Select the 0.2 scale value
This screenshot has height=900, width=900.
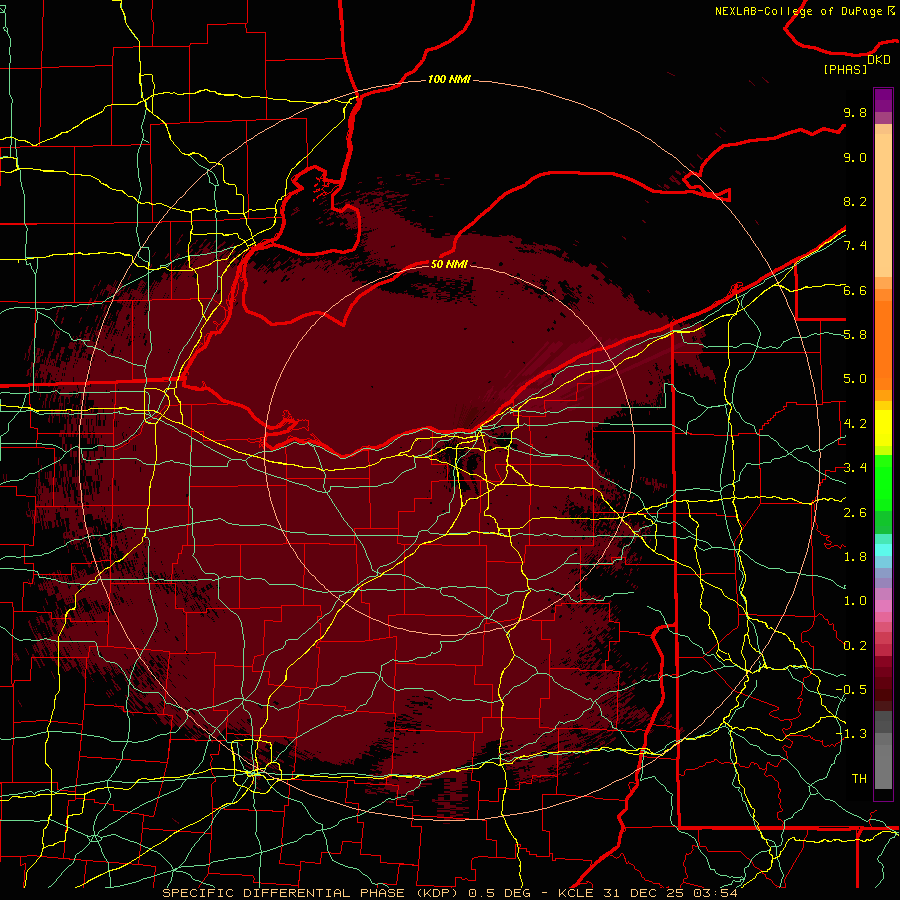tap(855, 646)
